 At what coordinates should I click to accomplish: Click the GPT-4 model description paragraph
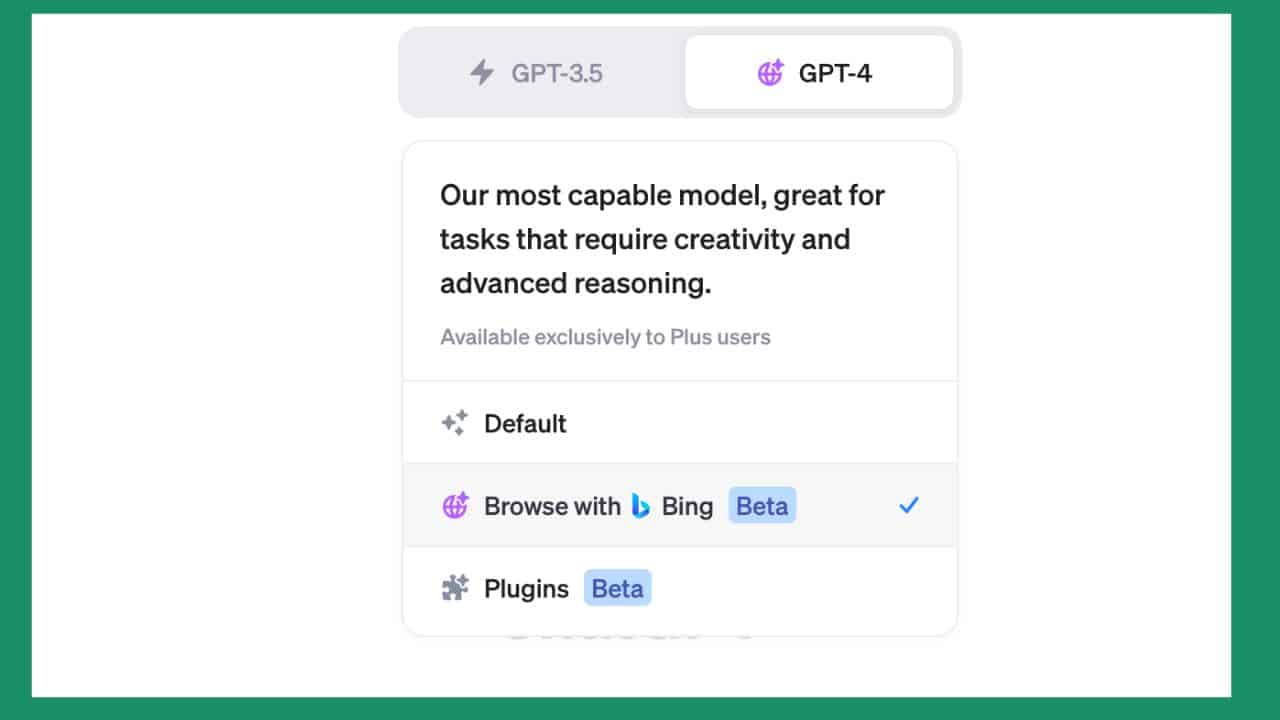click(662, 239)
